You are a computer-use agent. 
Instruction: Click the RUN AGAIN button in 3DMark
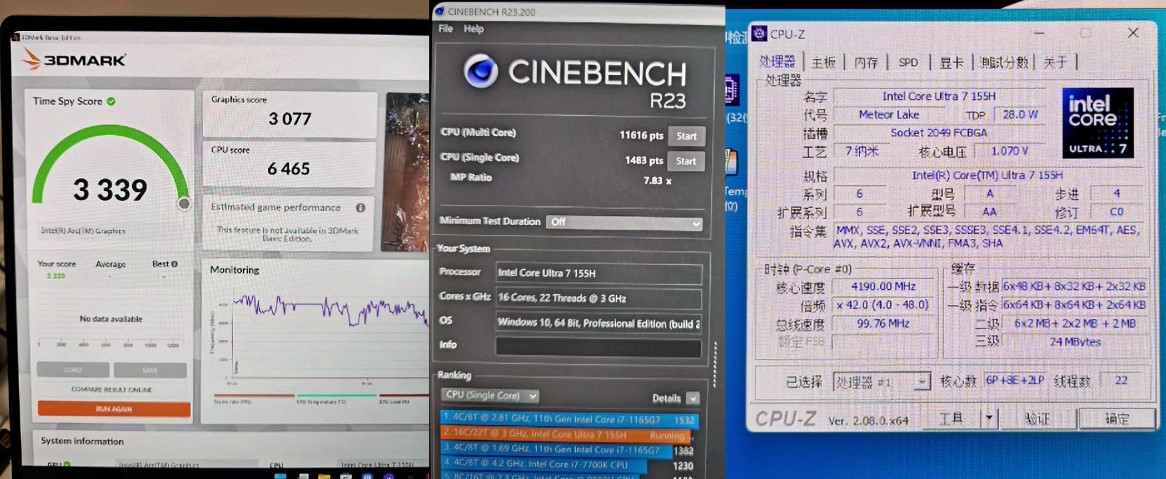pyautogui.click(x=114, y=409)
